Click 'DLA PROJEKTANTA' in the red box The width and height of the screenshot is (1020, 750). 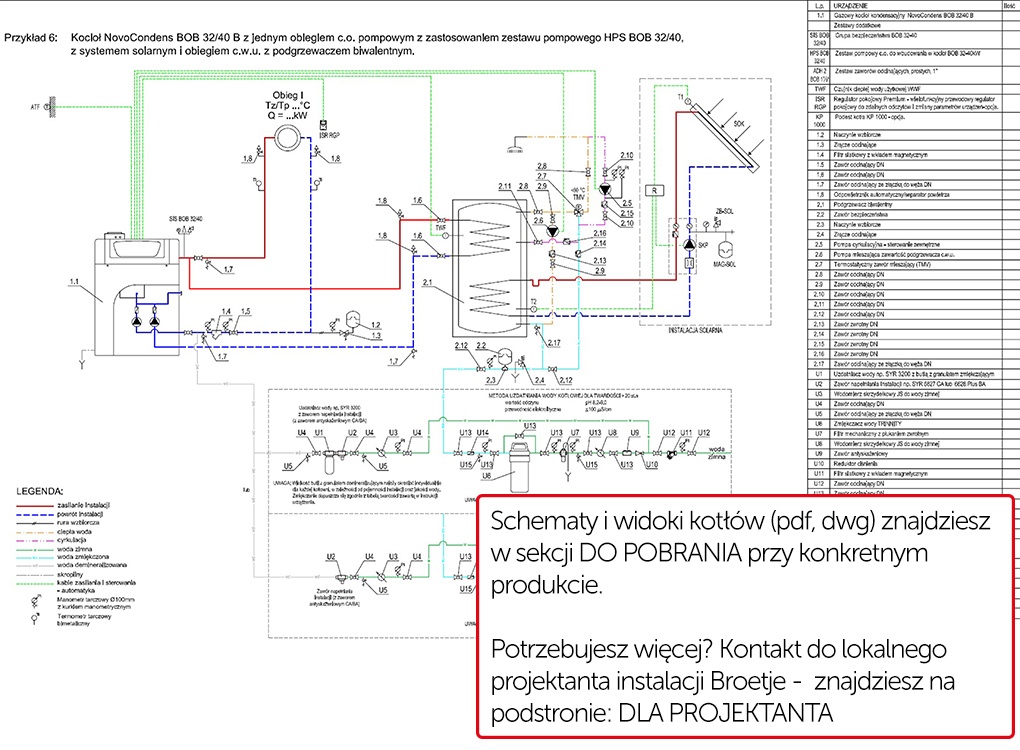(x=725, y=713)
